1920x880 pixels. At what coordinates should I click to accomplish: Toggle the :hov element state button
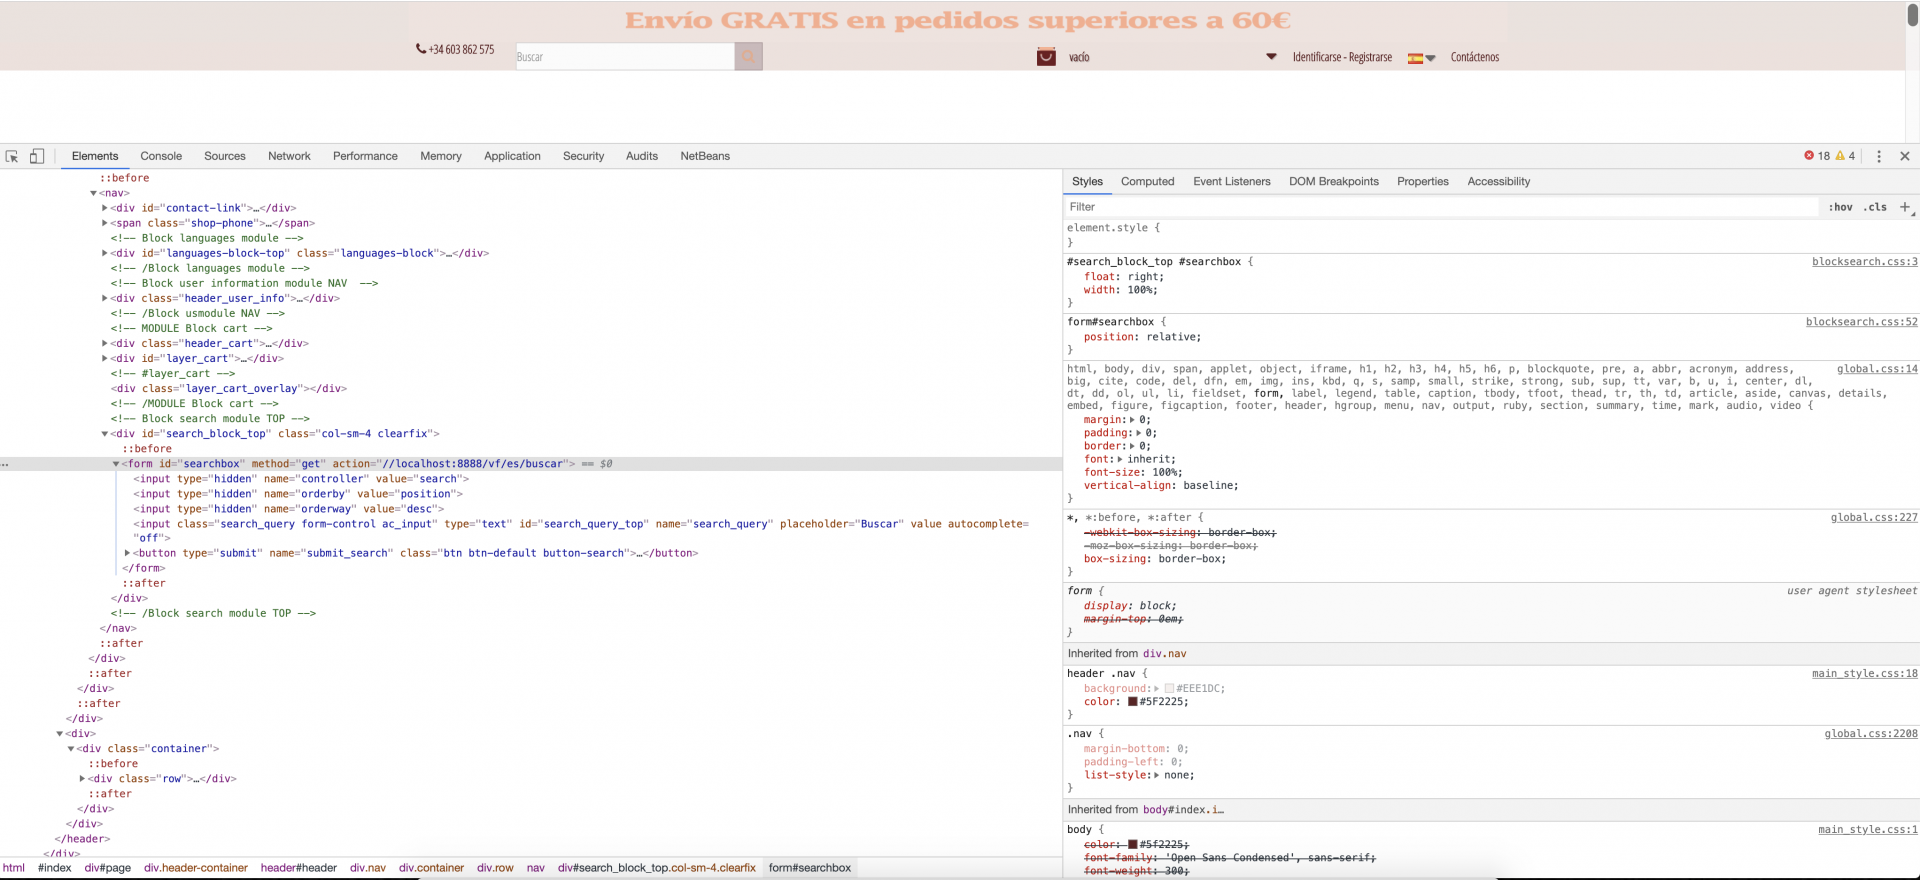(1840, 207)
